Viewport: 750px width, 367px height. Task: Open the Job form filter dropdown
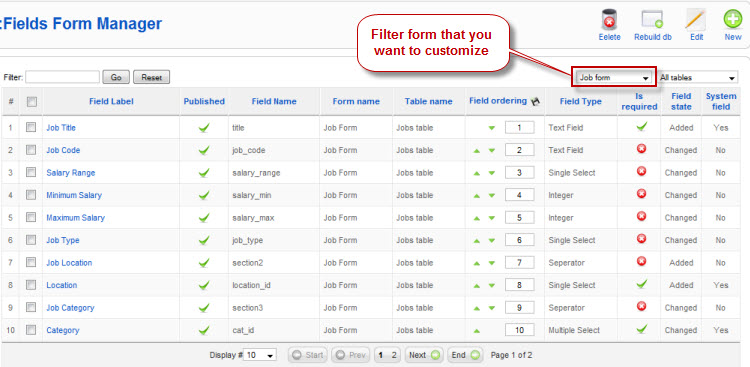[x=614, y=78]
